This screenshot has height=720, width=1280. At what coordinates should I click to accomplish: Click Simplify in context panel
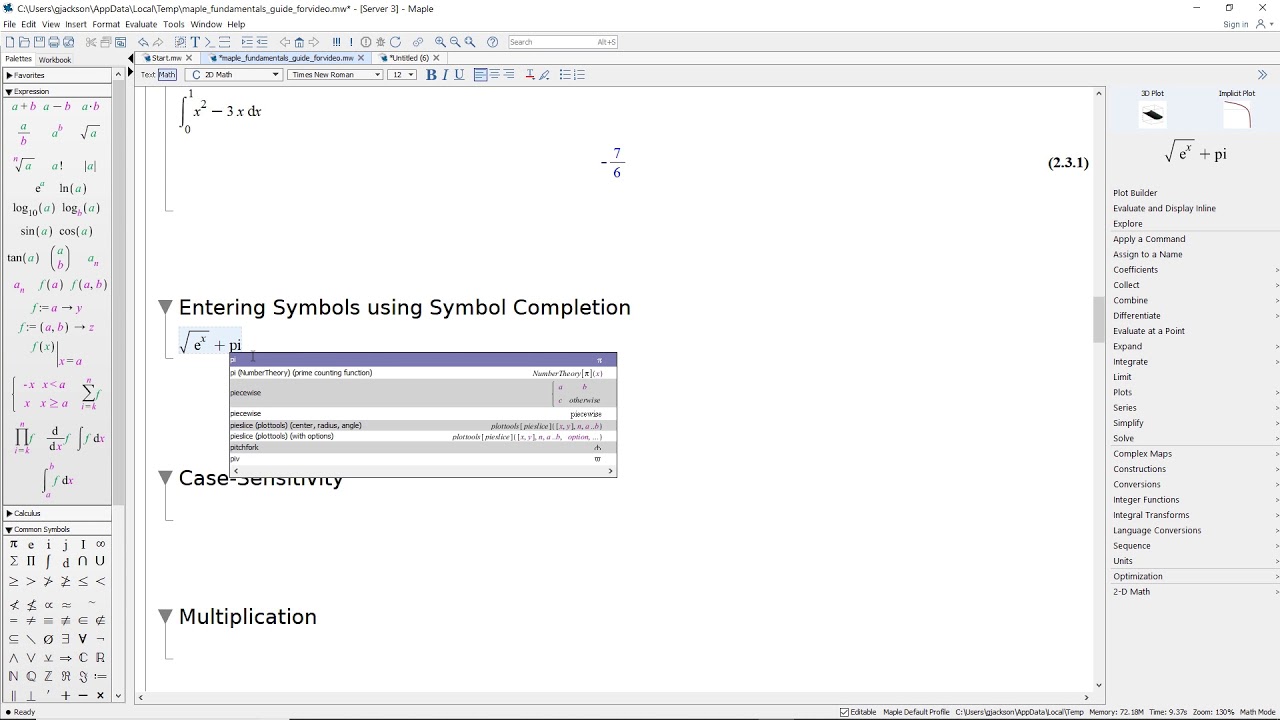[1128, 423]
